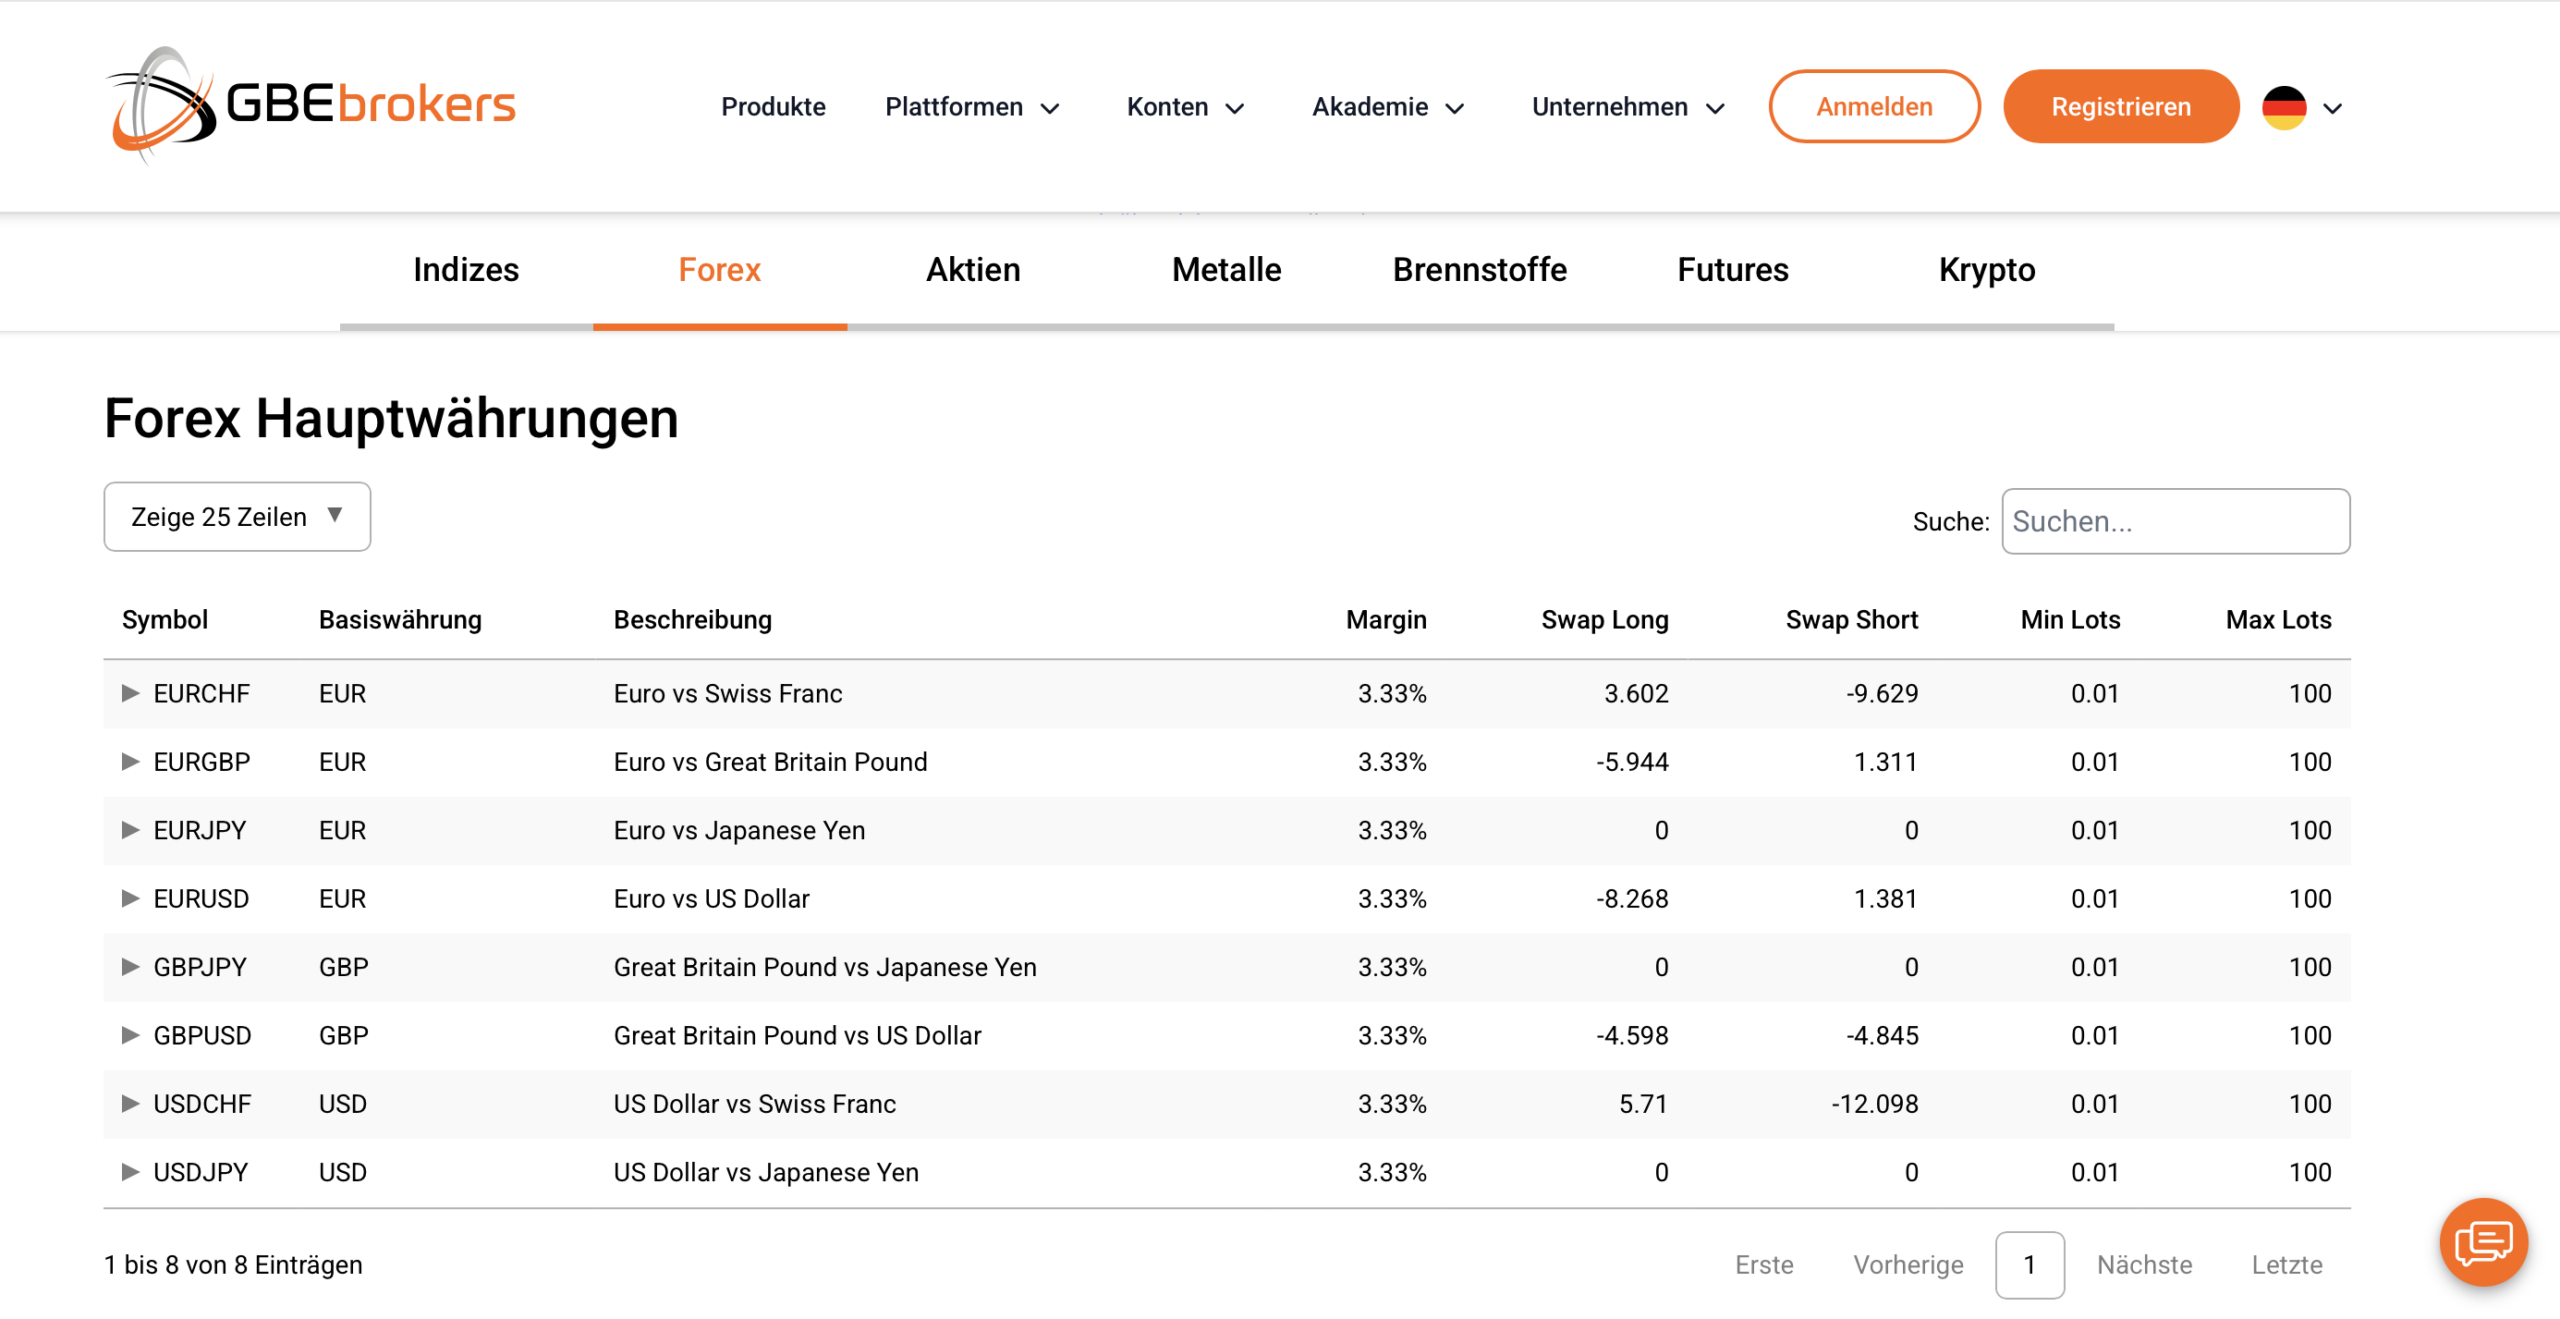
Task: Click the Anmelden button
Action: pos(1874,106)
